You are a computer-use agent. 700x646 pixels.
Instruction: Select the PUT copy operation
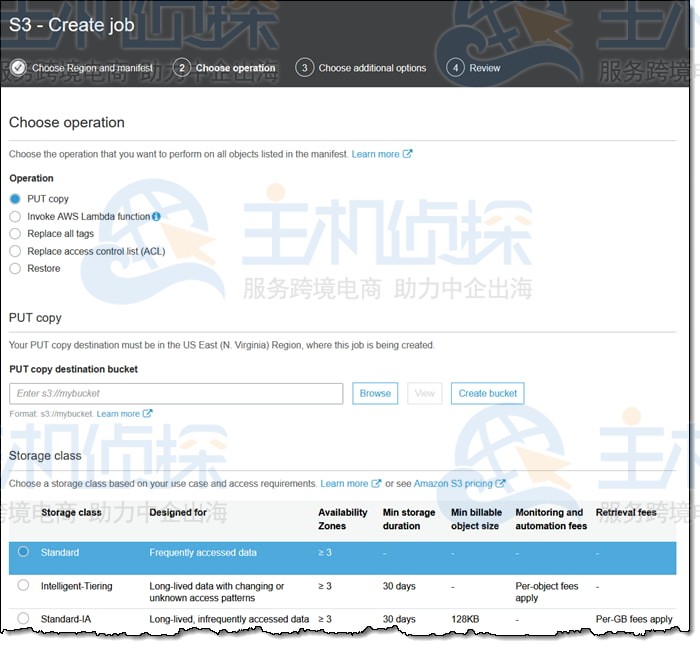click(15, 199)
